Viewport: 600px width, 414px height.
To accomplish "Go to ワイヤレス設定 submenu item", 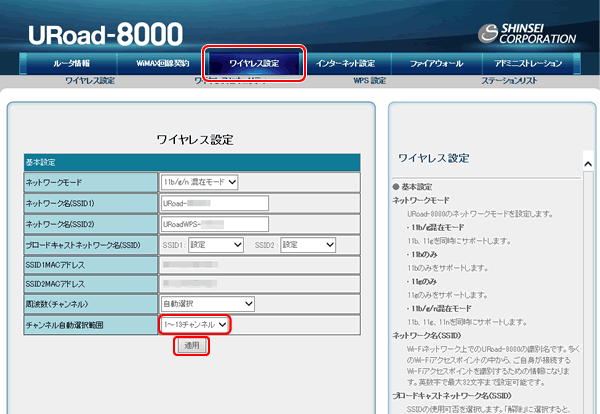I will (90, 81).
